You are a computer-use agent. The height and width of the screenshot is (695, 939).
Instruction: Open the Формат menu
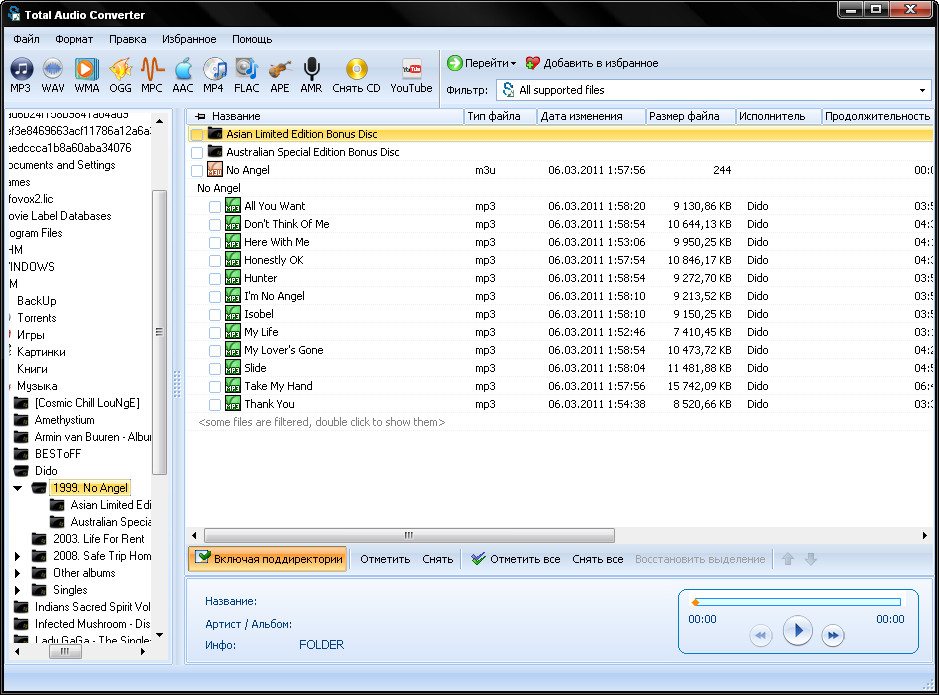[74, 39]
